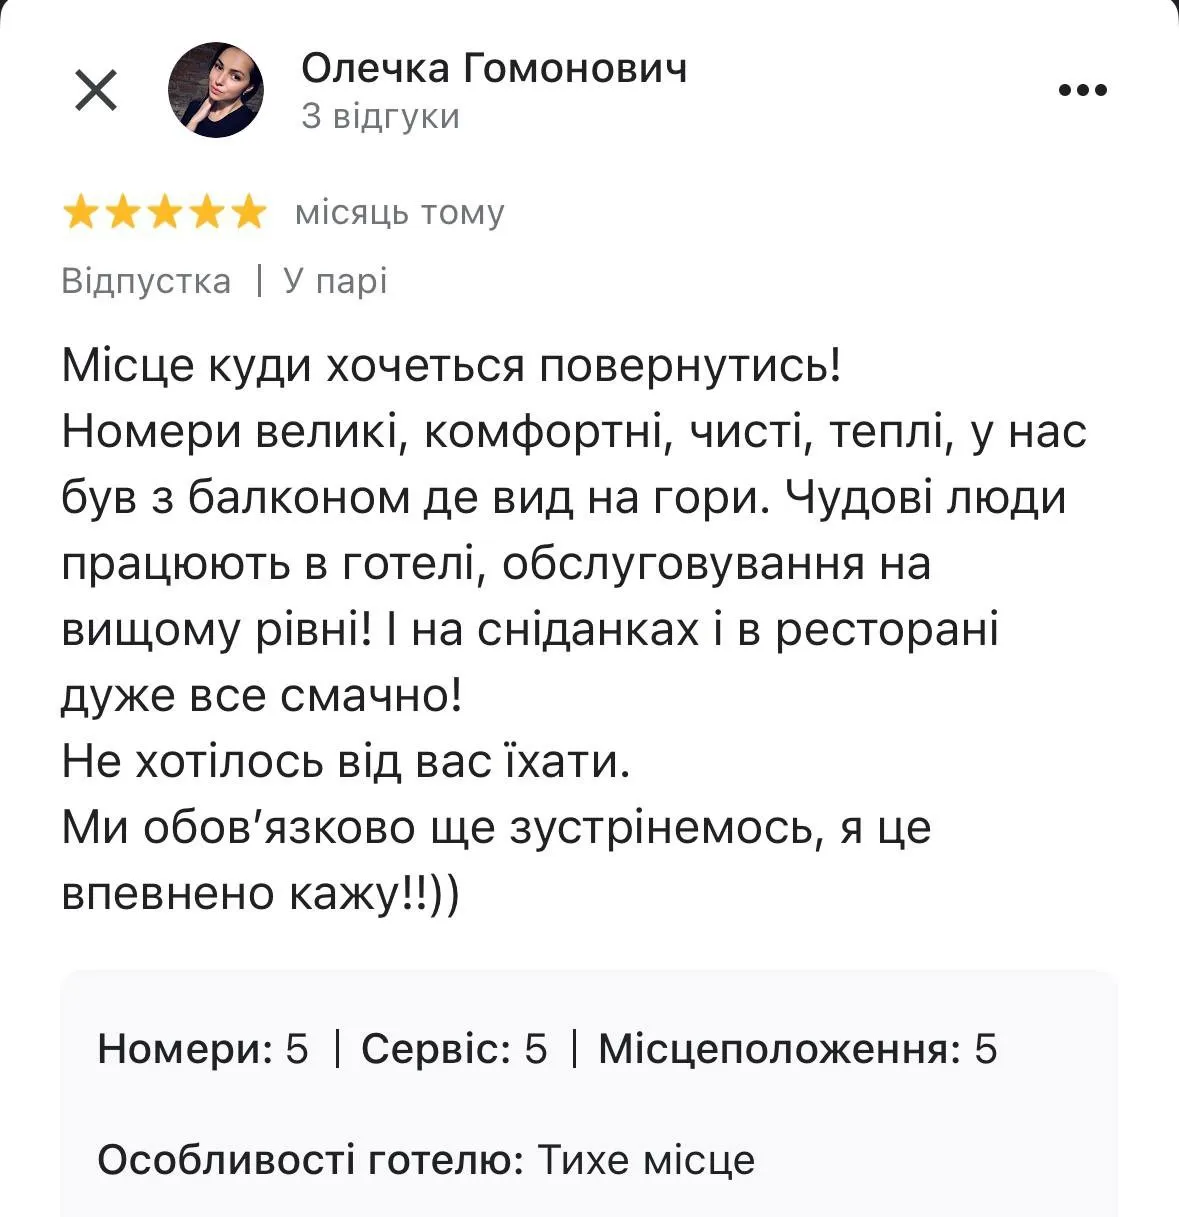Tap the "Сервіс: 5" rating
The height and width of the screenshot is (1217, 1179).
click(x=454, y=1049)
